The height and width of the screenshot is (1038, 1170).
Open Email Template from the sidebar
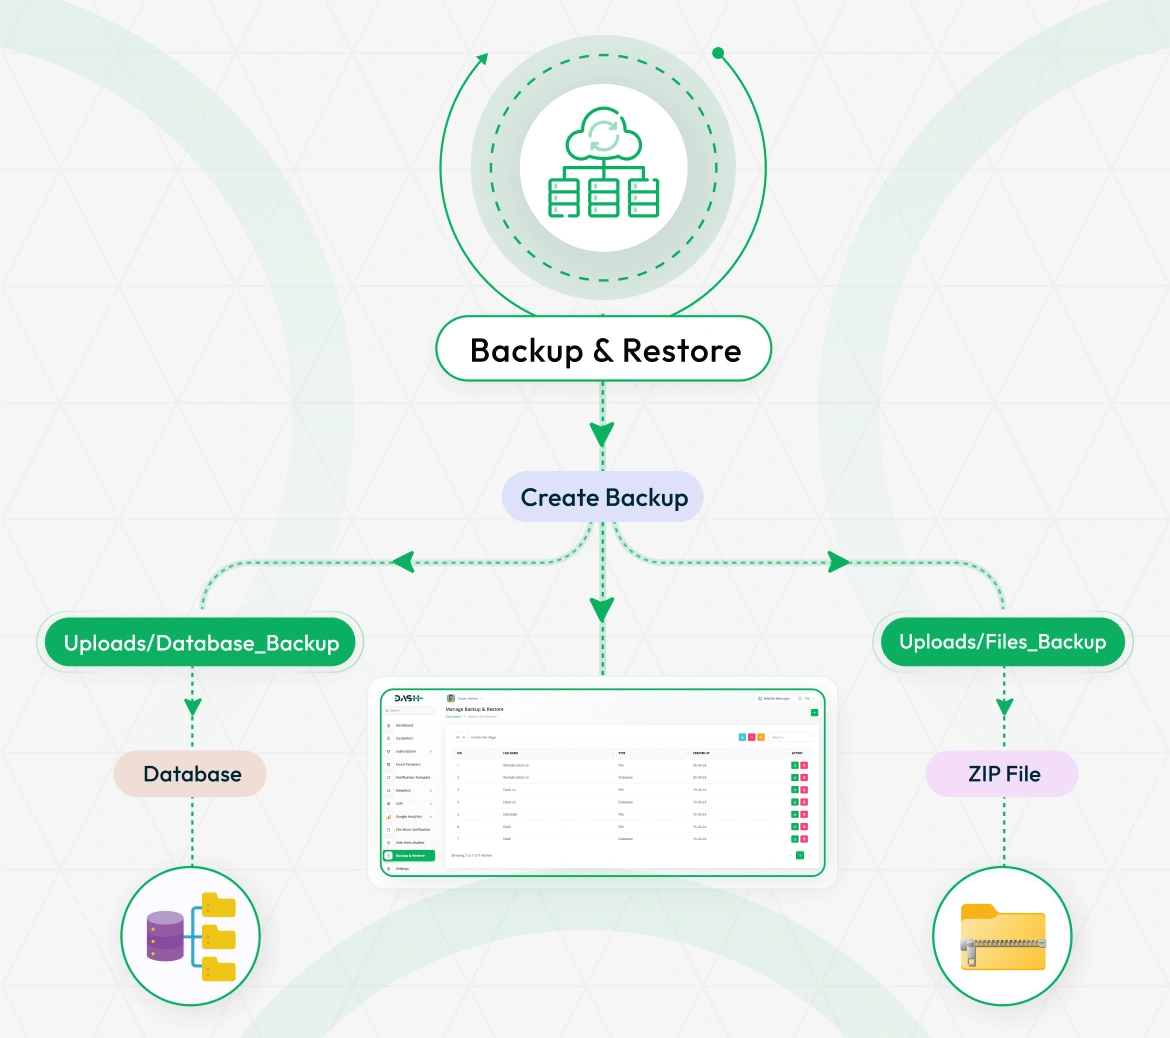point(408,765)
